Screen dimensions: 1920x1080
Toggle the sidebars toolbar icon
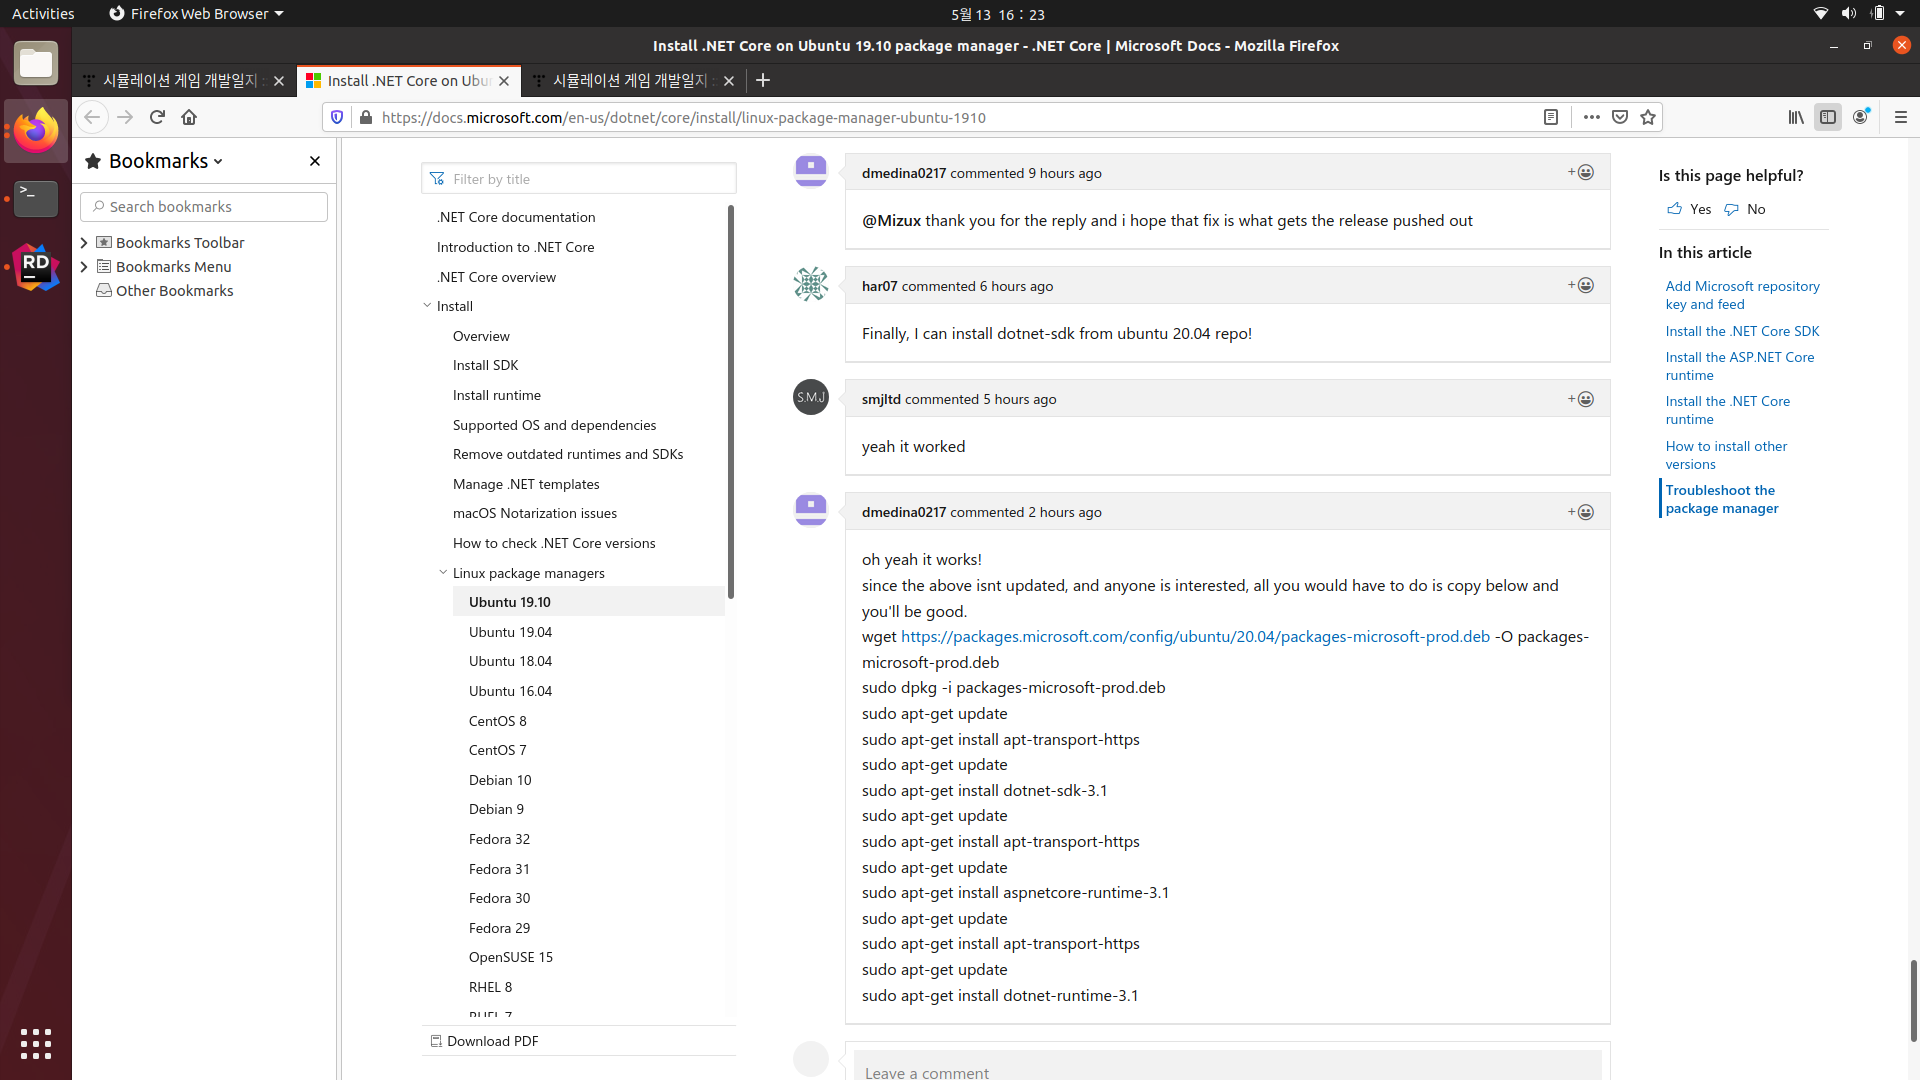(x=1828, y=117)
